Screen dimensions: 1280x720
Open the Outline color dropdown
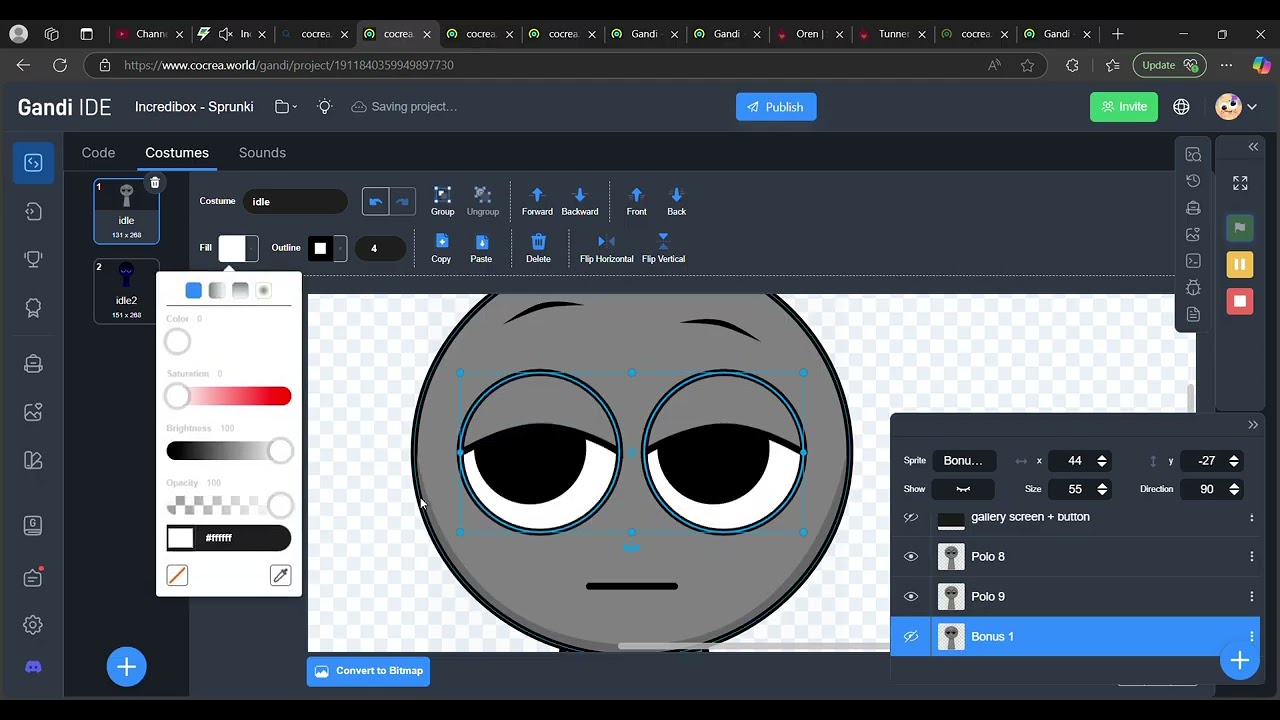[326, 248]
